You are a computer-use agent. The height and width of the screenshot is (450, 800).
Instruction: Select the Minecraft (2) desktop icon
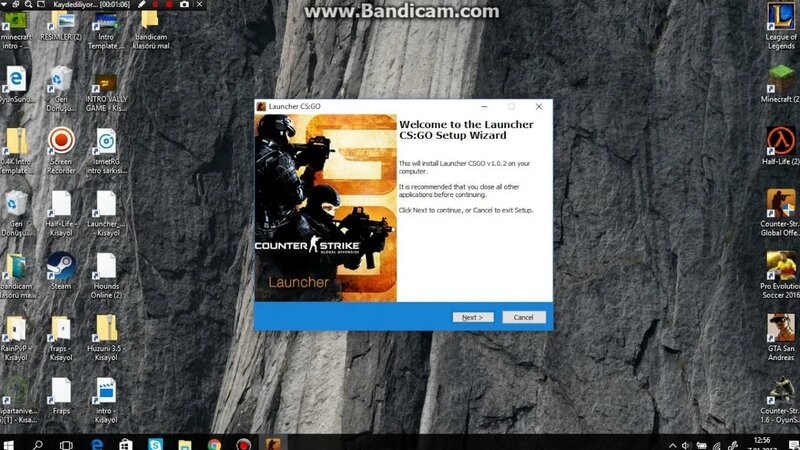[781, 85]
